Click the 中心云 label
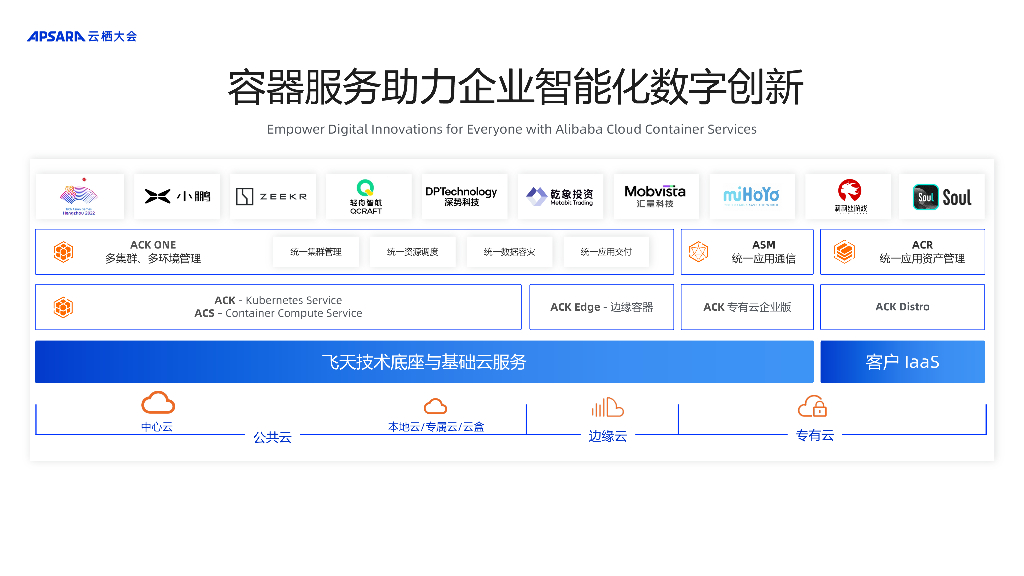Image resolution: width=1024 pixels, height=576 pixels. pos(157,426)
